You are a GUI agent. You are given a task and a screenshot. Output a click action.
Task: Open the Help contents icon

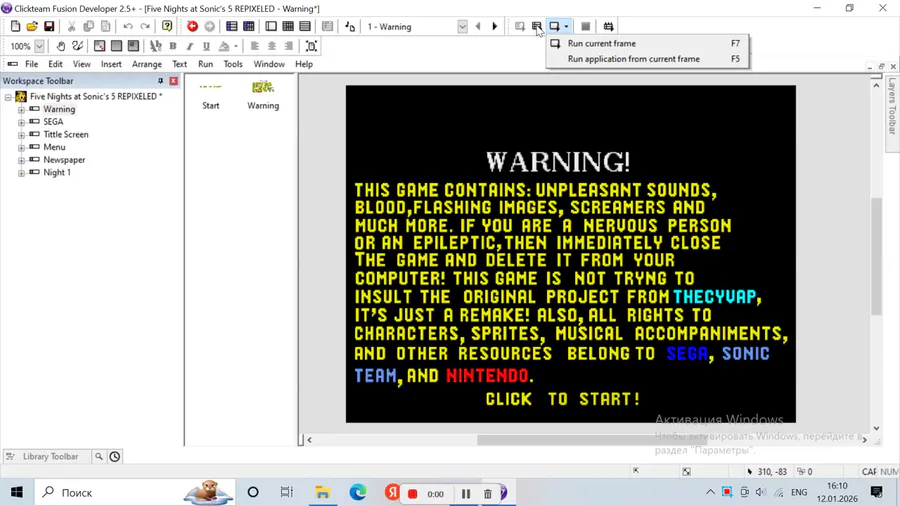[x=167, y=26]
